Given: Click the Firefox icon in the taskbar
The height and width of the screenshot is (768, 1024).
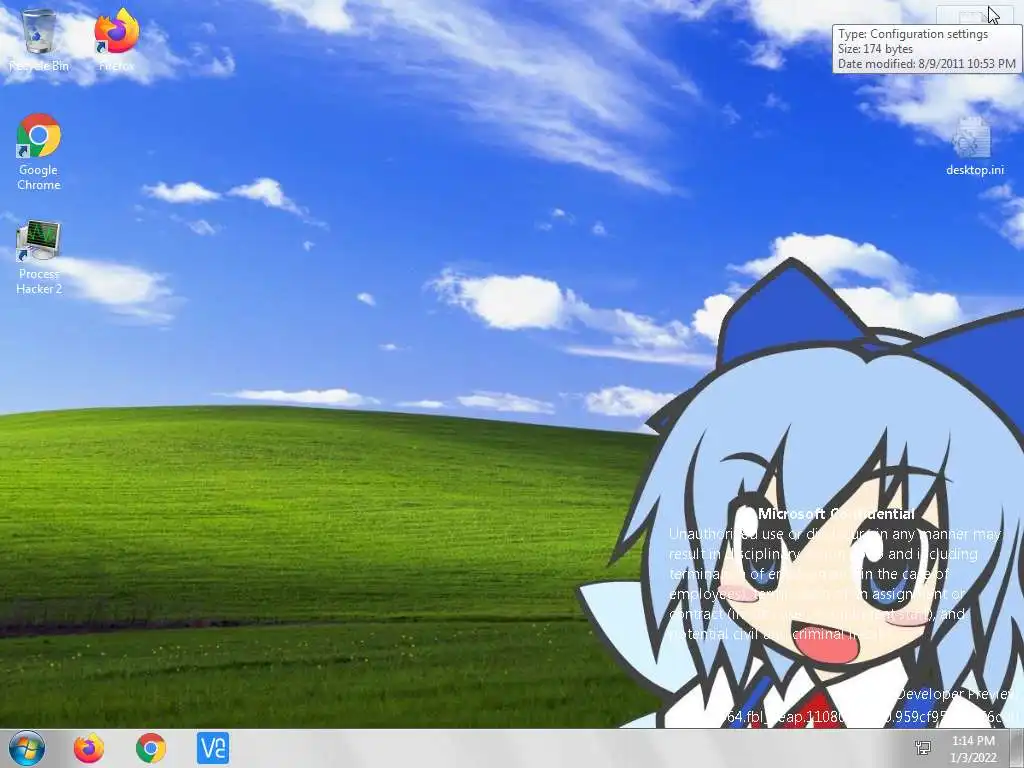Looking at the screenshot, I should 89,748.
